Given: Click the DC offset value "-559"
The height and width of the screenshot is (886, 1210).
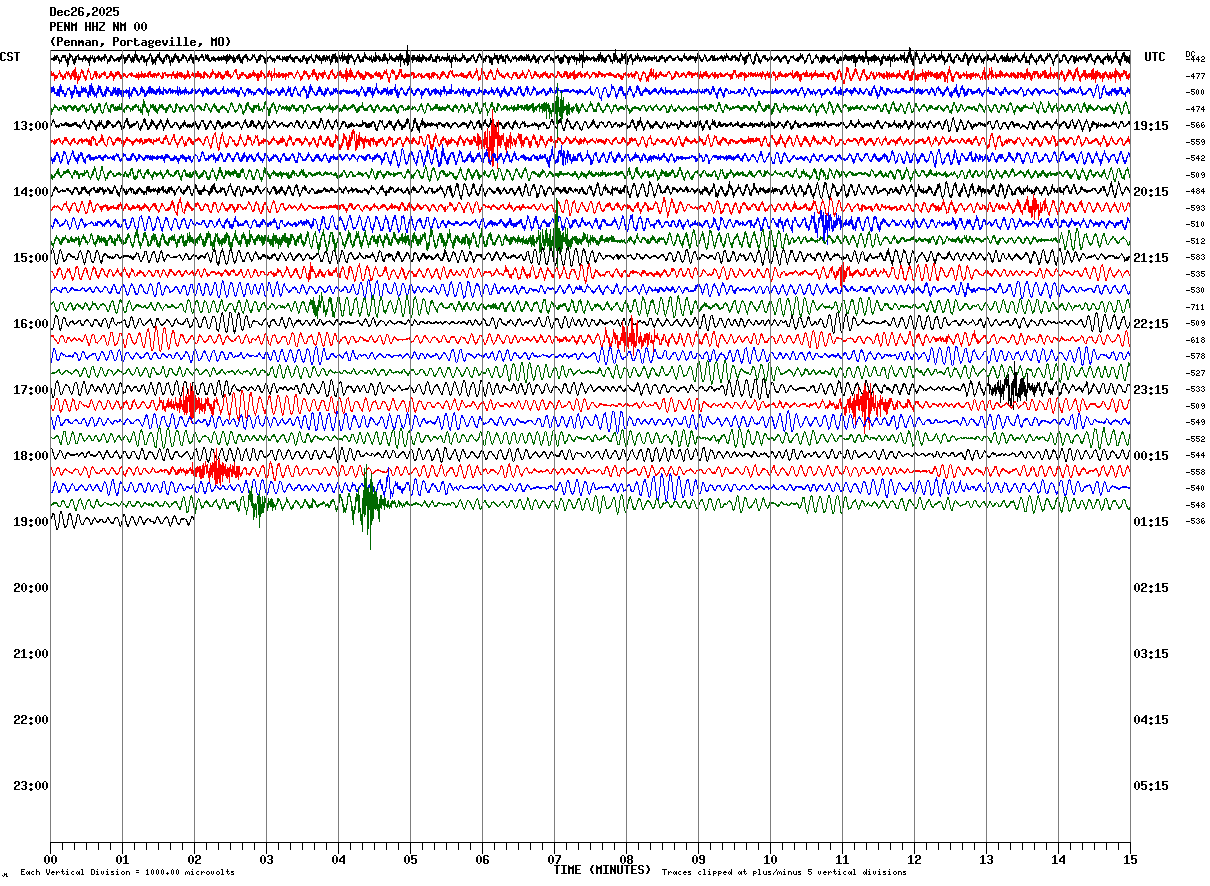Looking at the screenshot, I should tap(1196, 142).
